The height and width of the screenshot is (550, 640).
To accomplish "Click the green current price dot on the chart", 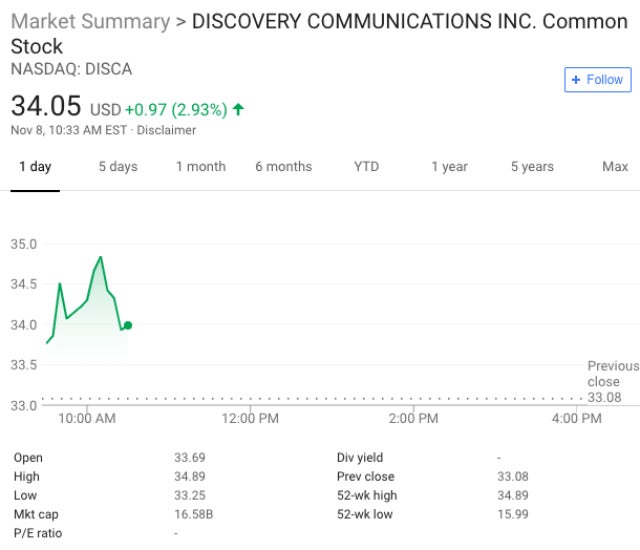I will (x=128, y=325).
